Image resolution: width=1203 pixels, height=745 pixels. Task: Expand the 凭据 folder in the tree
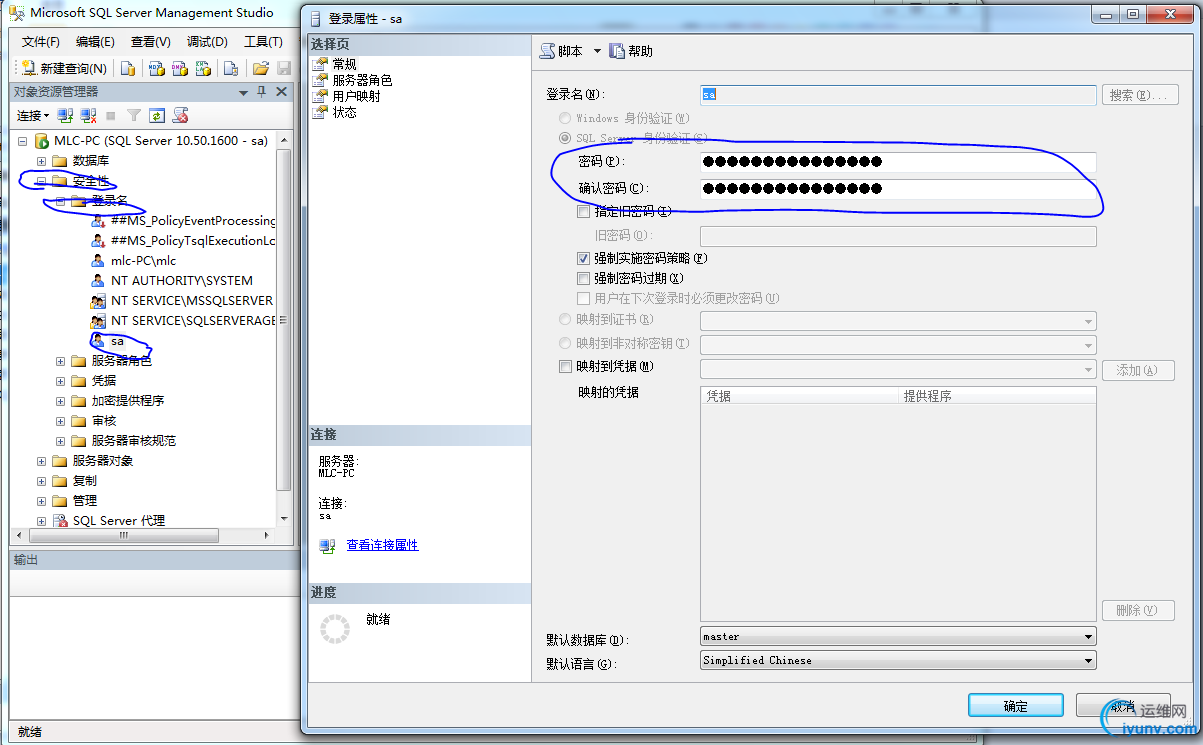point(60,381)
